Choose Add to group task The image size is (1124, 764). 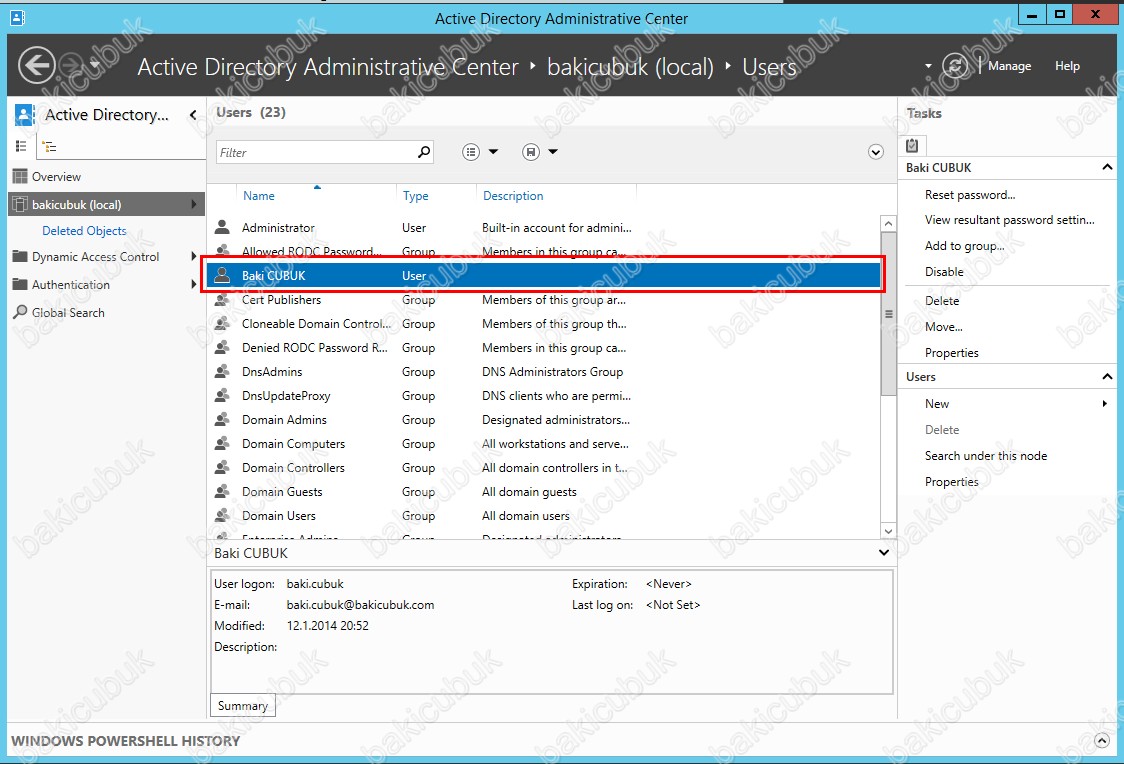click(x=964, y=246)
